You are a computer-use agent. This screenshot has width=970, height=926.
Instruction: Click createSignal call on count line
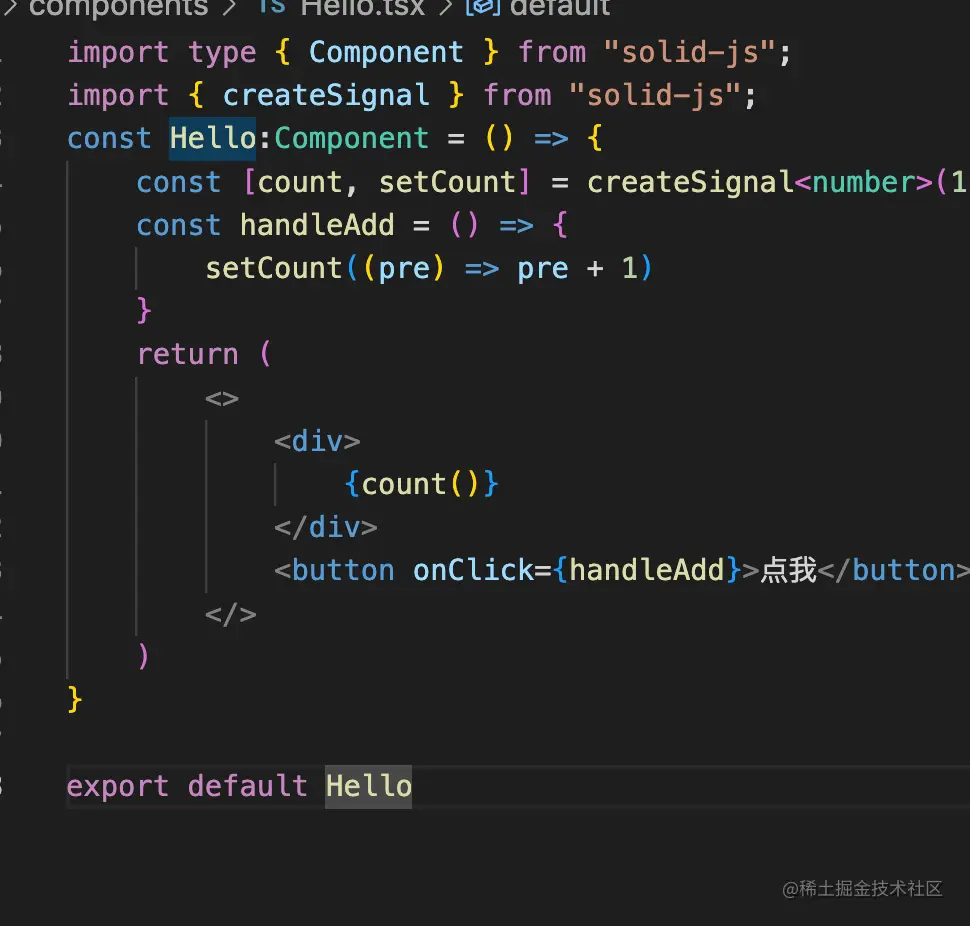tap(690, 182)
